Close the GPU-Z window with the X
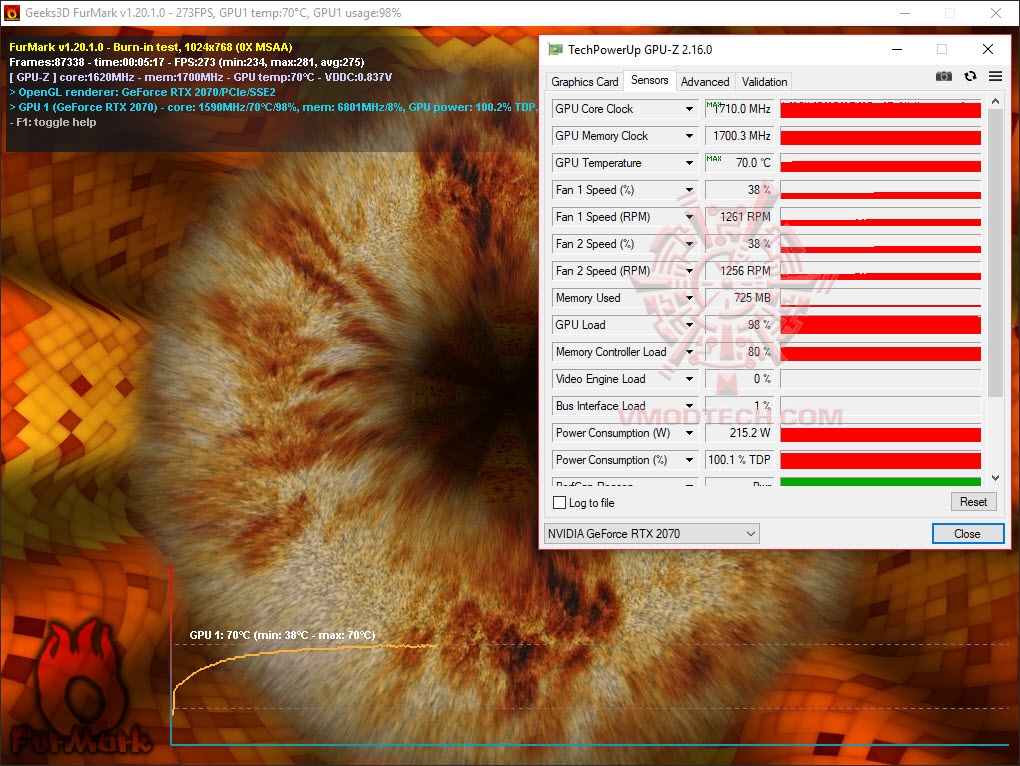The height and width of the screenshot is (766, 1020). 987,49
